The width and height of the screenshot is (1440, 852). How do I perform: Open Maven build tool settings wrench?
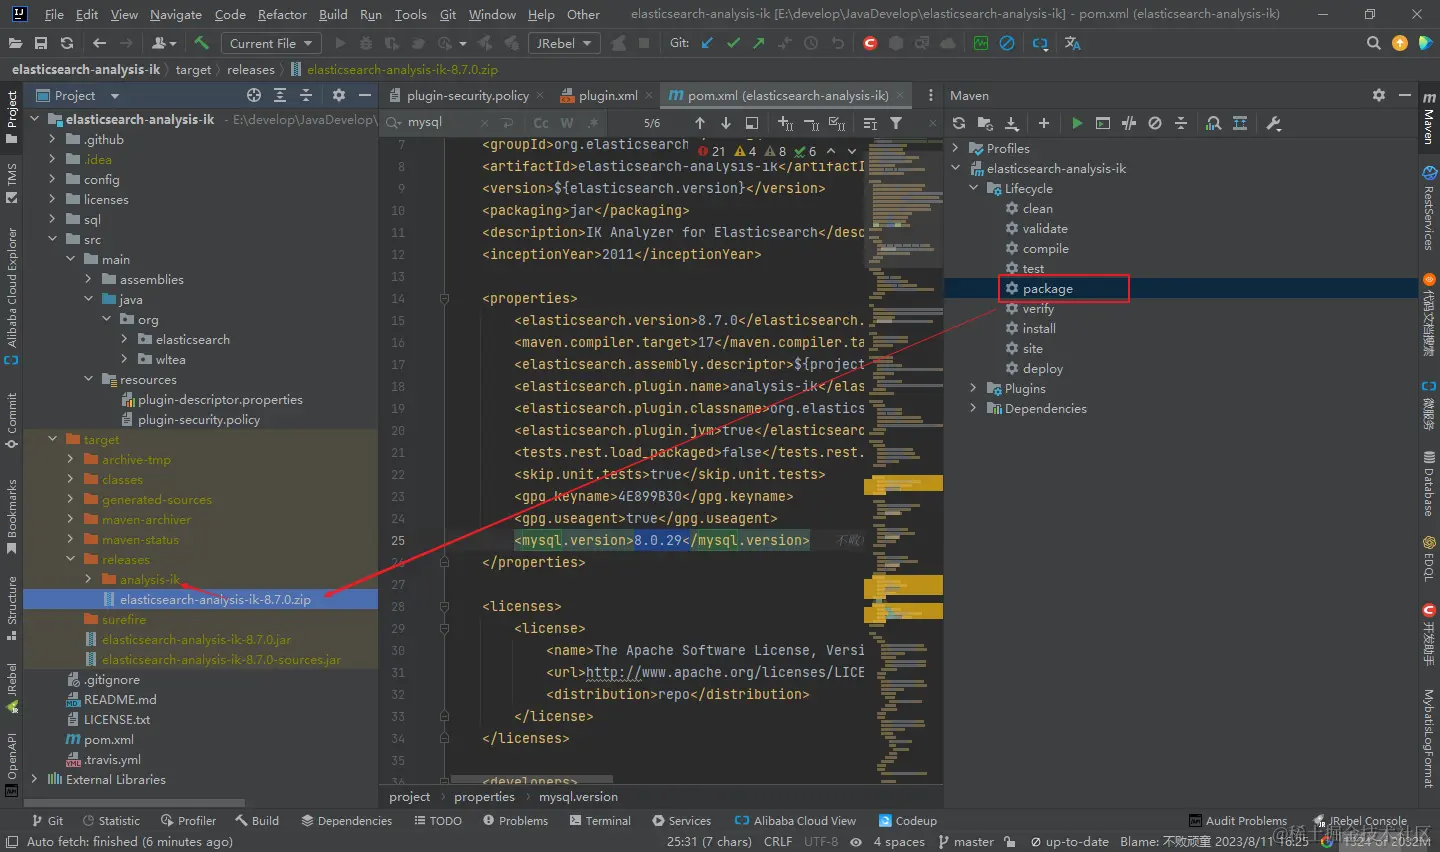pyautogui.click(x=1273, y=123)
